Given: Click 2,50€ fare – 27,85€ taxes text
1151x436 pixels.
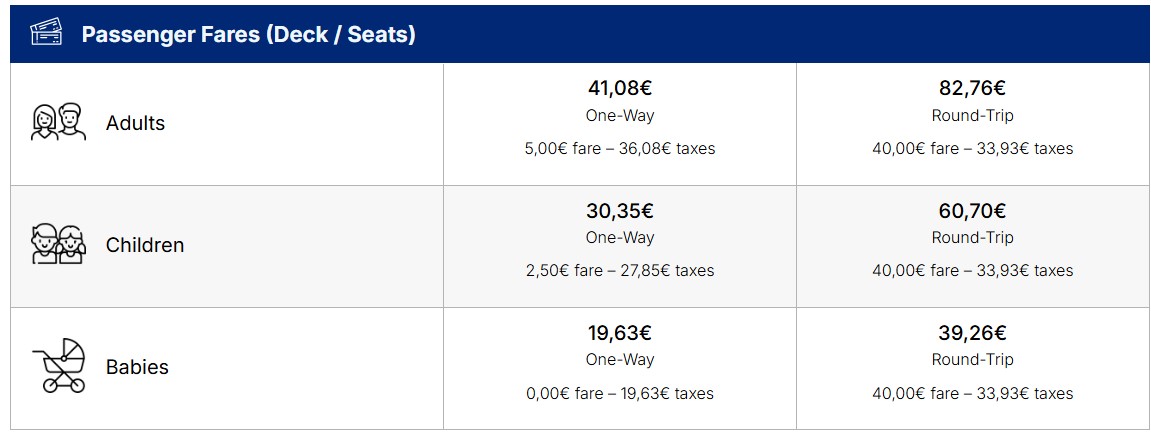Looking at the screenshot, I should pos(620,271).
